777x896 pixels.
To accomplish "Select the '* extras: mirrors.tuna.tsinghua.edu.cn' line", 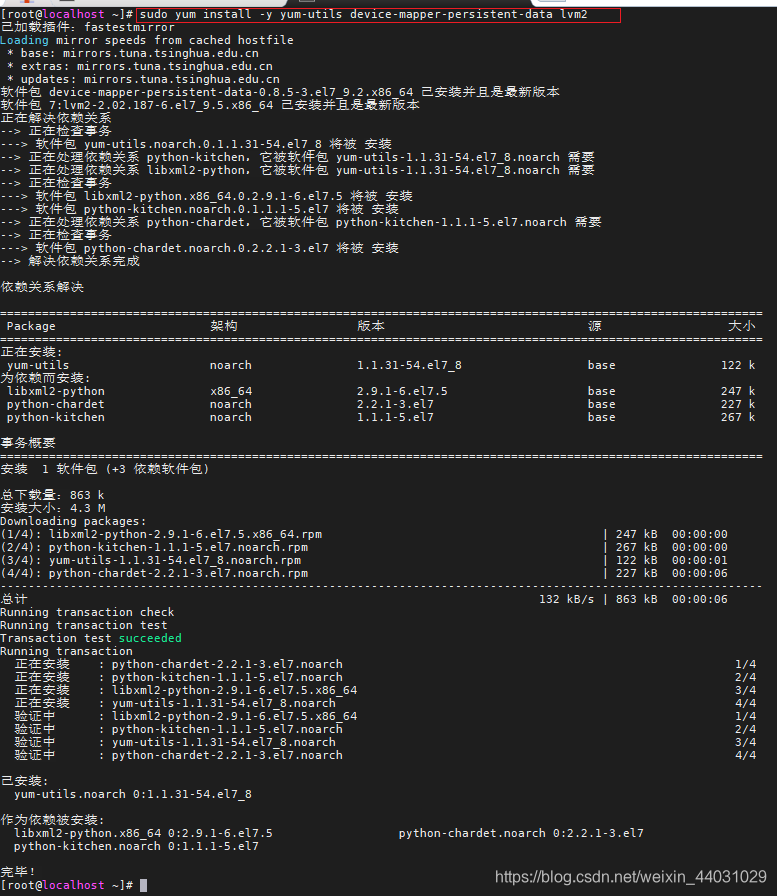I will [x=140, y=67].
